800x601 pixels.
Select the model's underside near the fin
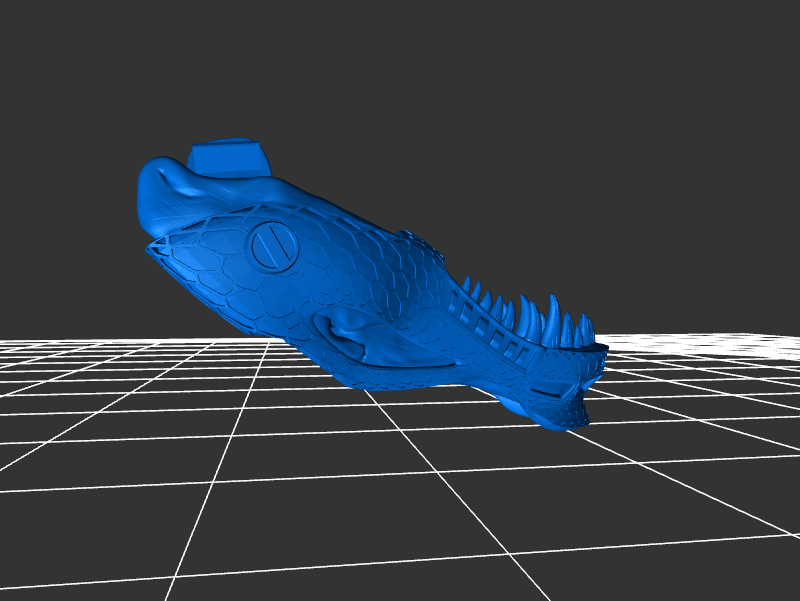pyautogui.click(x=390, y=374)
